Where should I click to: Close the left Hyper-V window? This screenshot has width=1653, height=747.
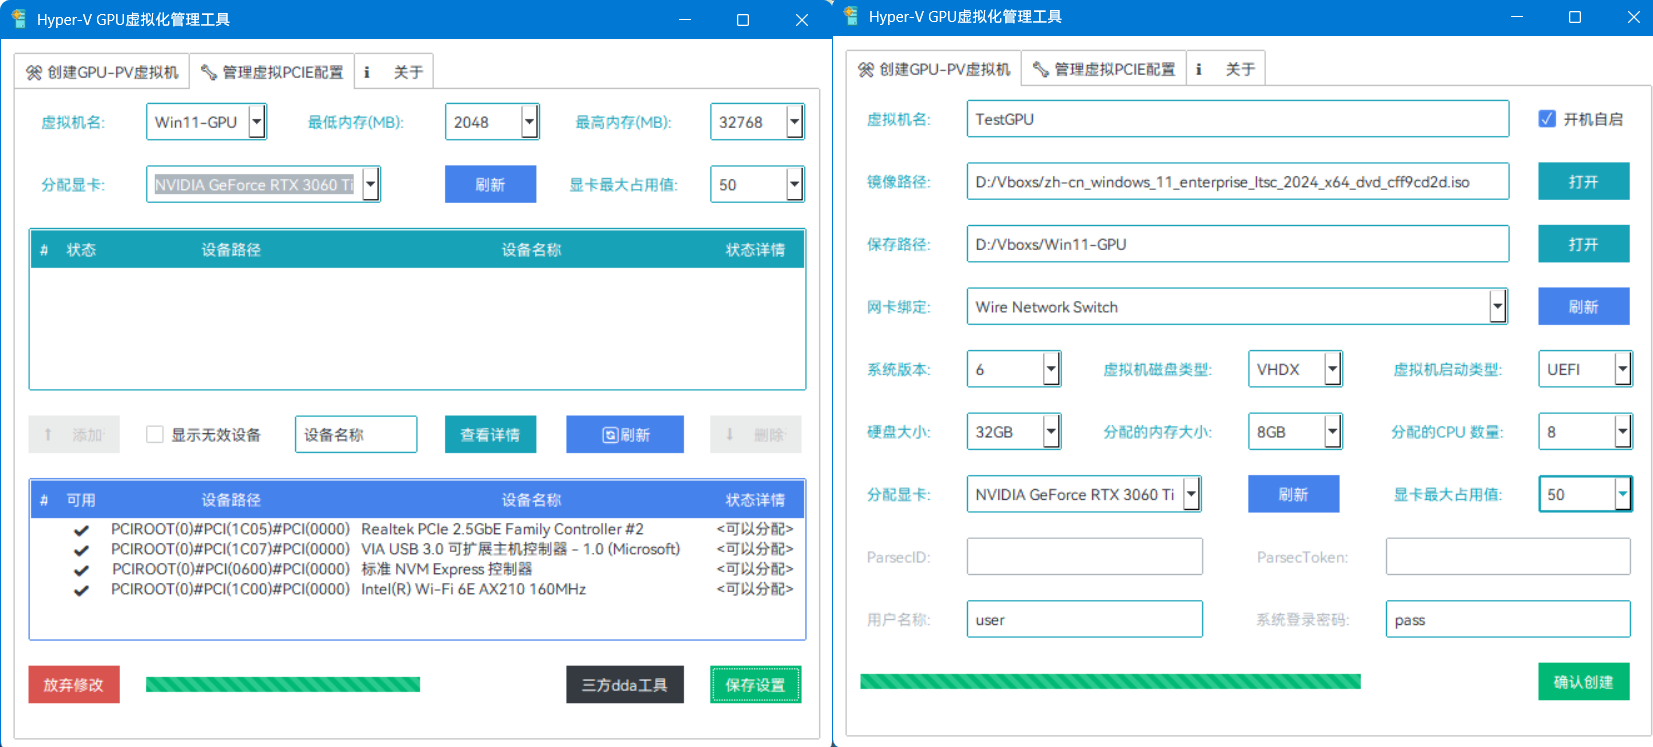click(802, 20)
